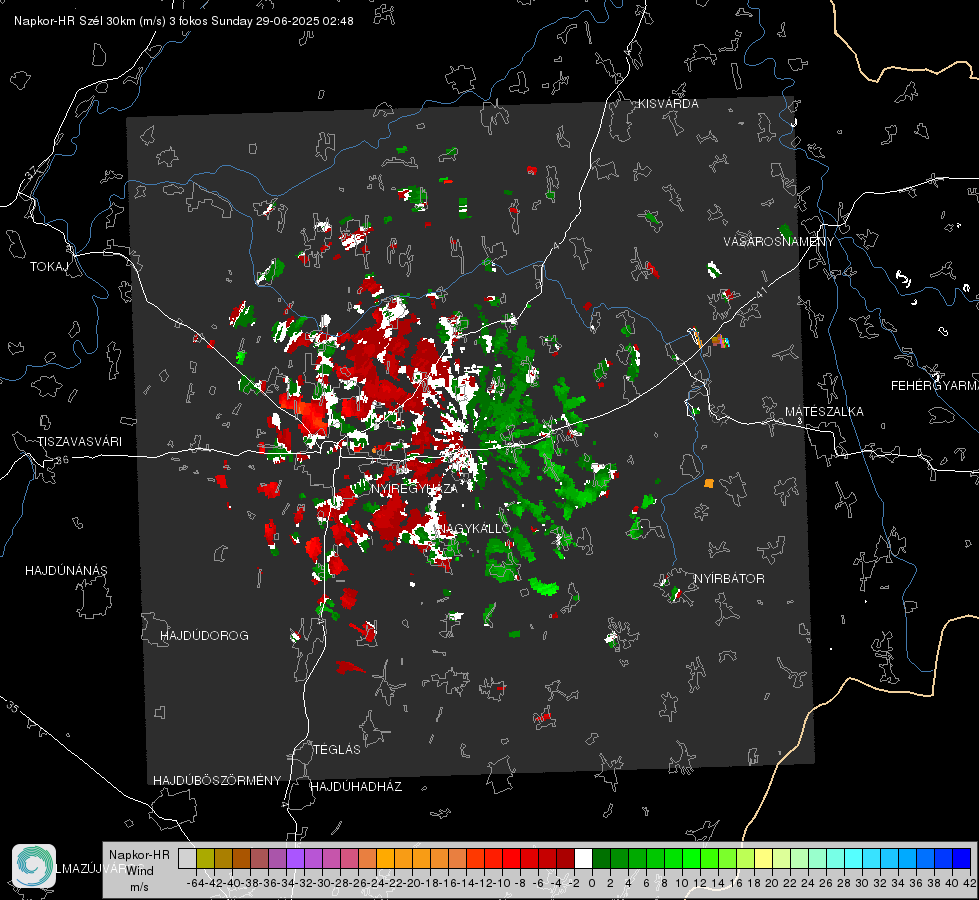Image resolution: width=979 pixels, height=900 pixels.
Task: Click the MÁTÉSZALKA town label
Action: 824,412
